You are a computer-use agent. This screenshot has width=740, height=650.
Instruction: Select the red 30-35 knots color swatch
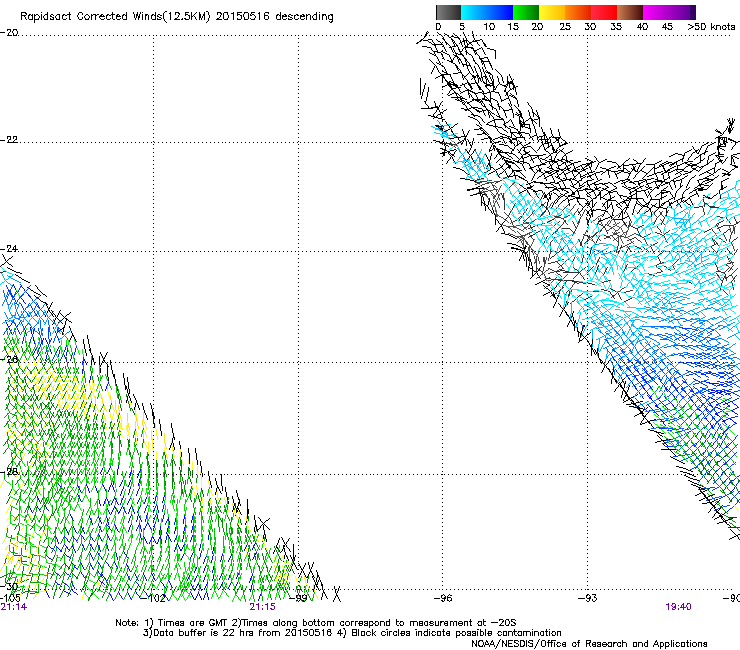(604, 12)
